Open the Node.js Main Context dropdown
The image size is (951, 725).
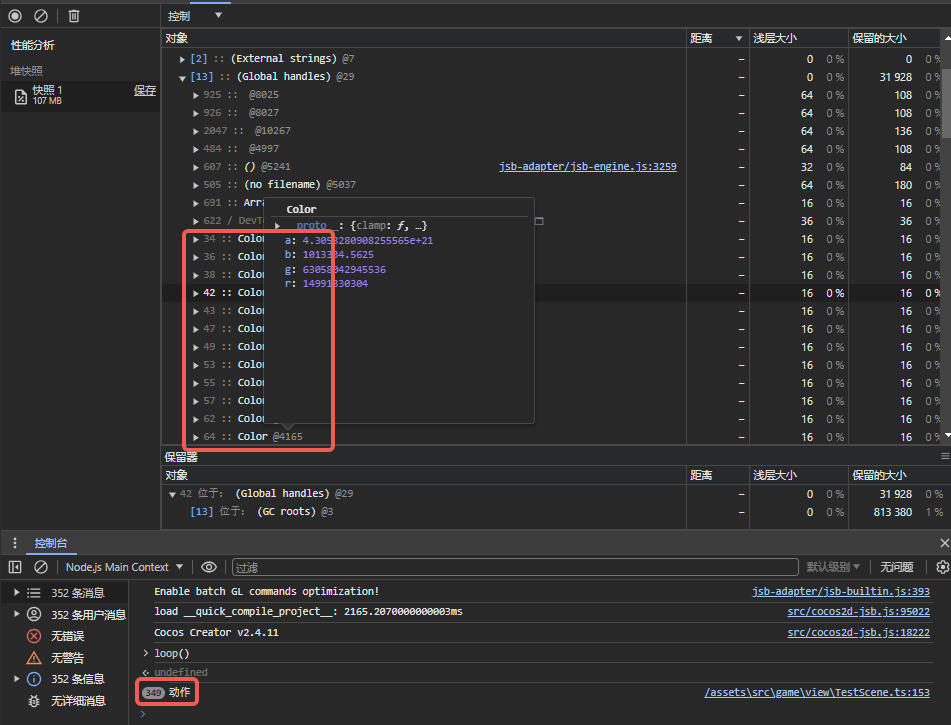(x=124, y=567)
